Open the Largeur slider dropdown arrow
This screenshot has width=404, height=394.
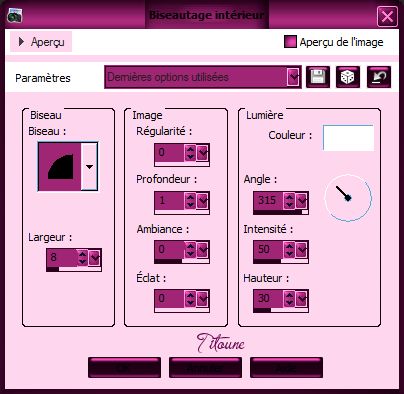click(x=95, y=258)
